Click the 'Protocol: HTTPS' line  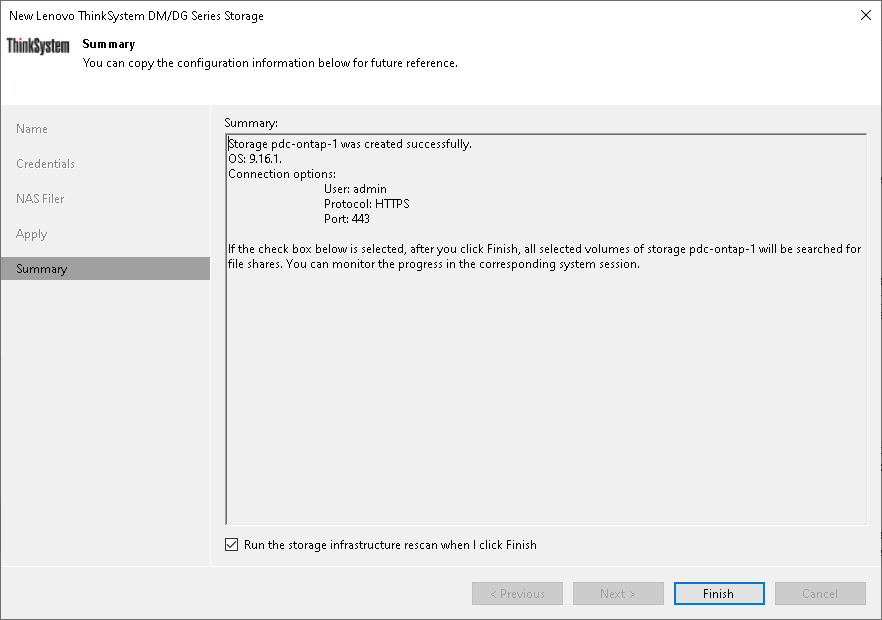(x=366, y=204)
